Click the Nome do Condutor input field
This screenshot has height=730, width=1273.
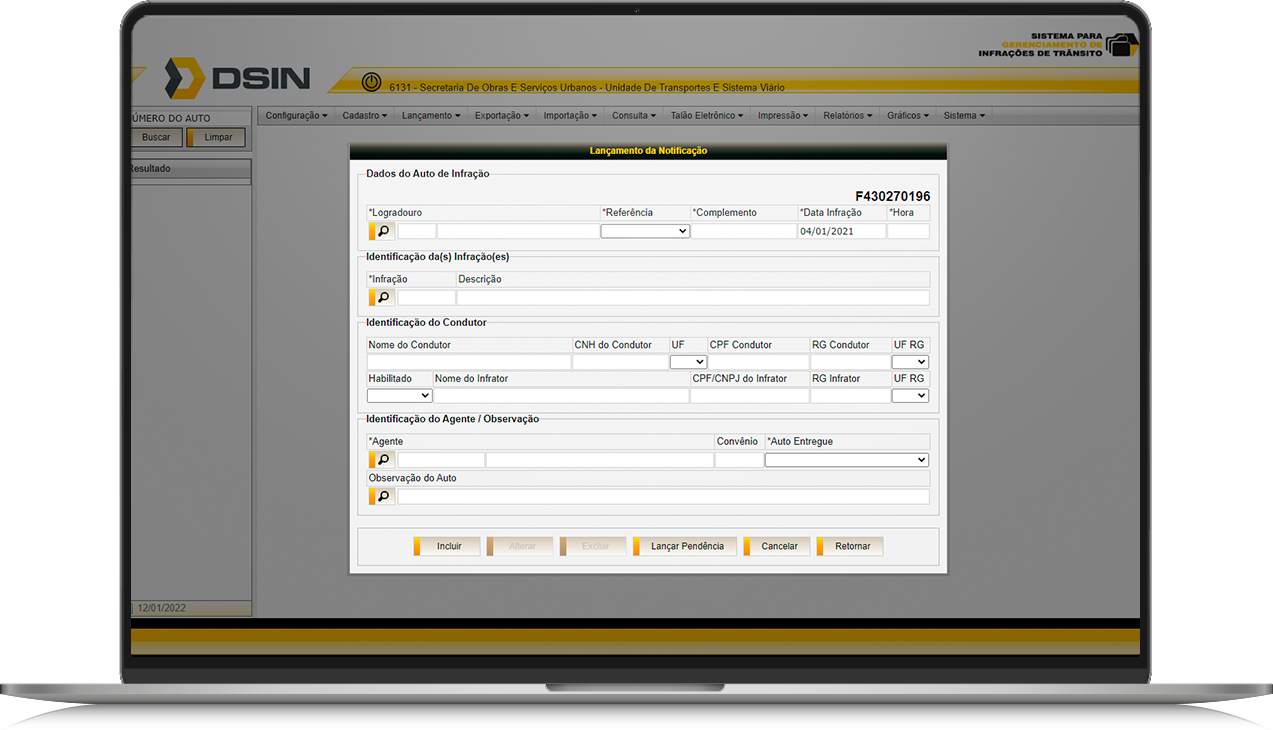coord(469,362)
